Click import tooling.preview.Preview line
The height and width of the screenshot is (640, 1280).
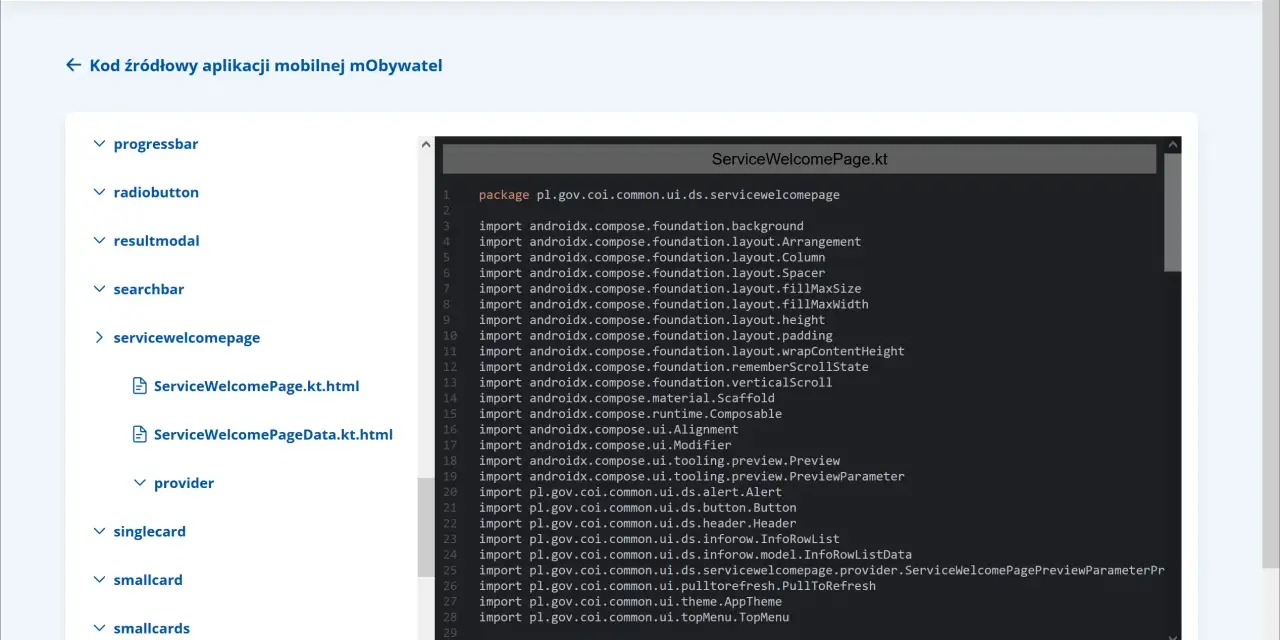click(x=659, y=461)
